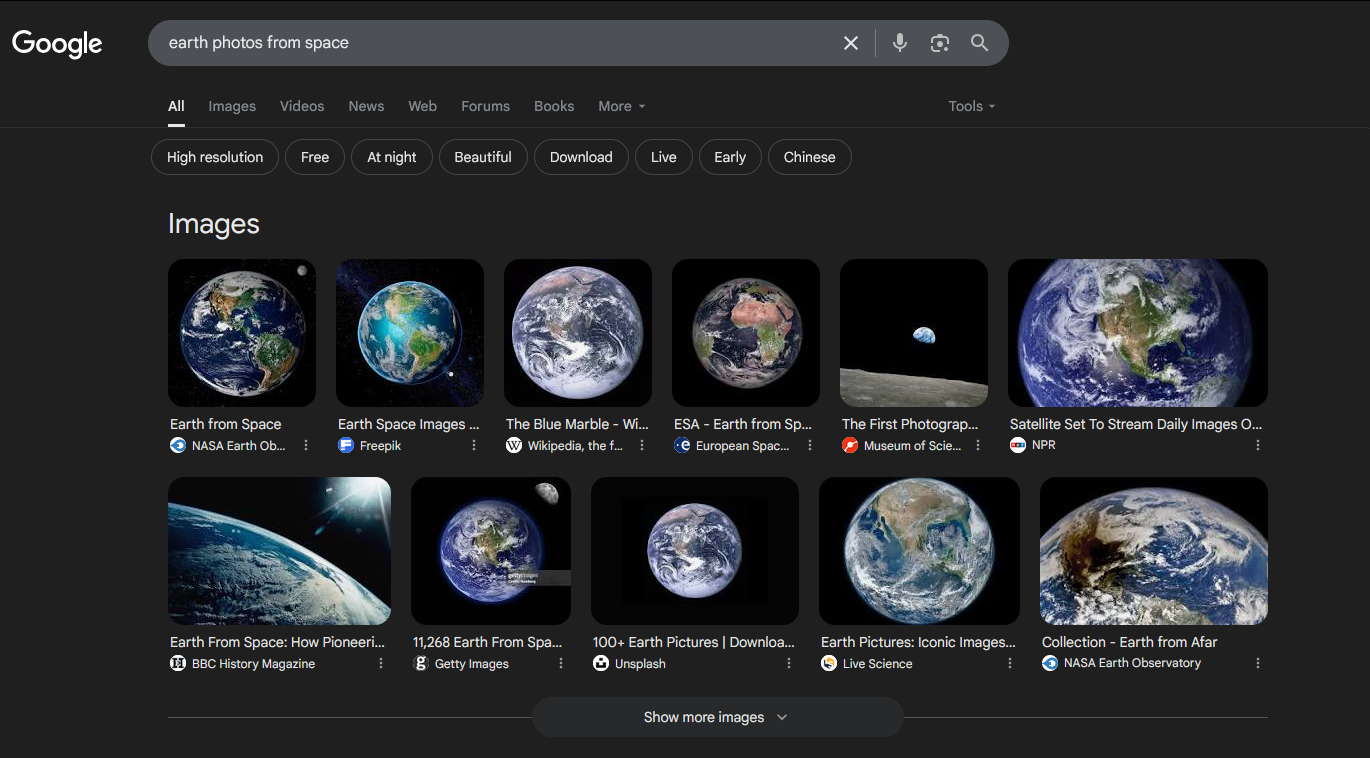
Task: Open three-dot menu for Freepik result
Action: click(474, 446)
